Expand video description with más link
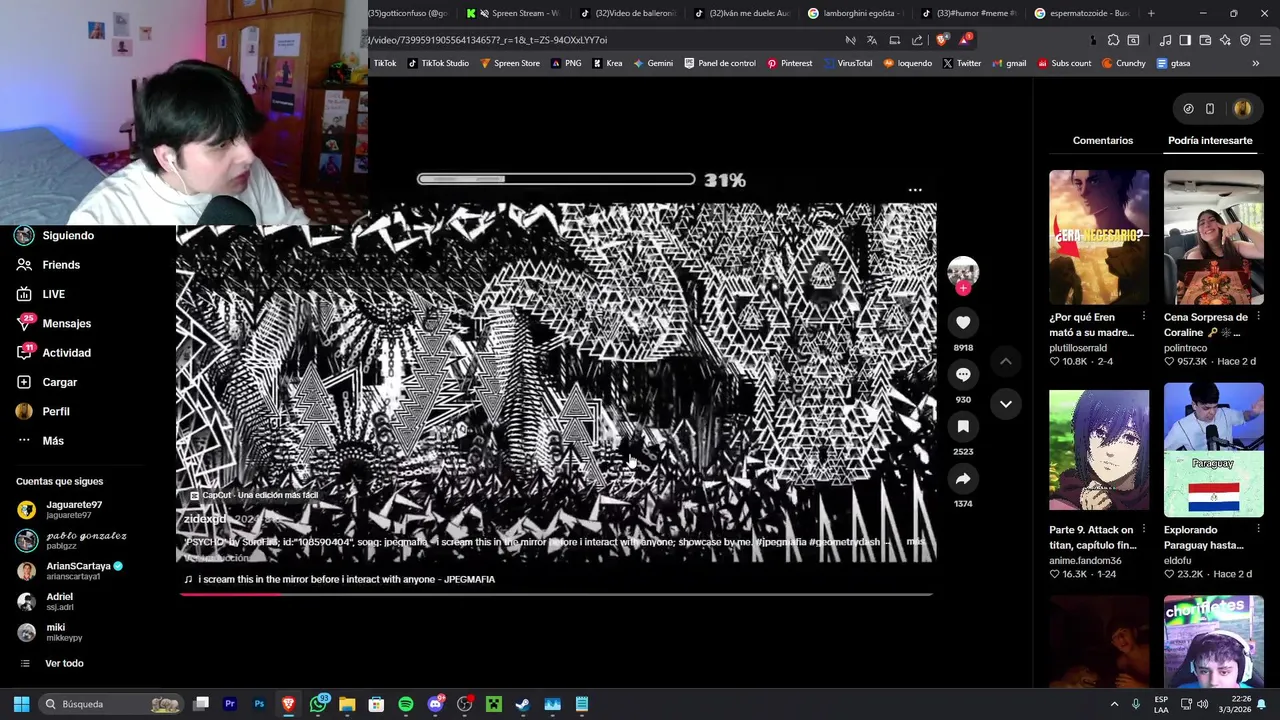1280x720 pixels. tap(915, 542)
